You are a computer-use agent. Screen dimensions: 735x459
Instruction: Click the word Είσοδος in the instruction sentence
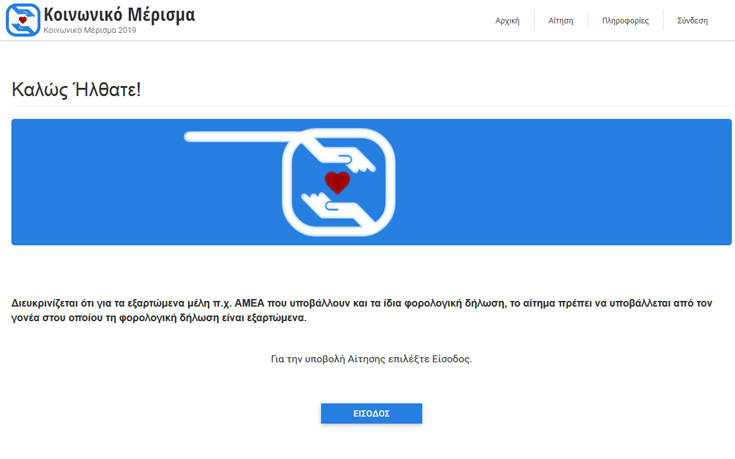pos(449,358)
